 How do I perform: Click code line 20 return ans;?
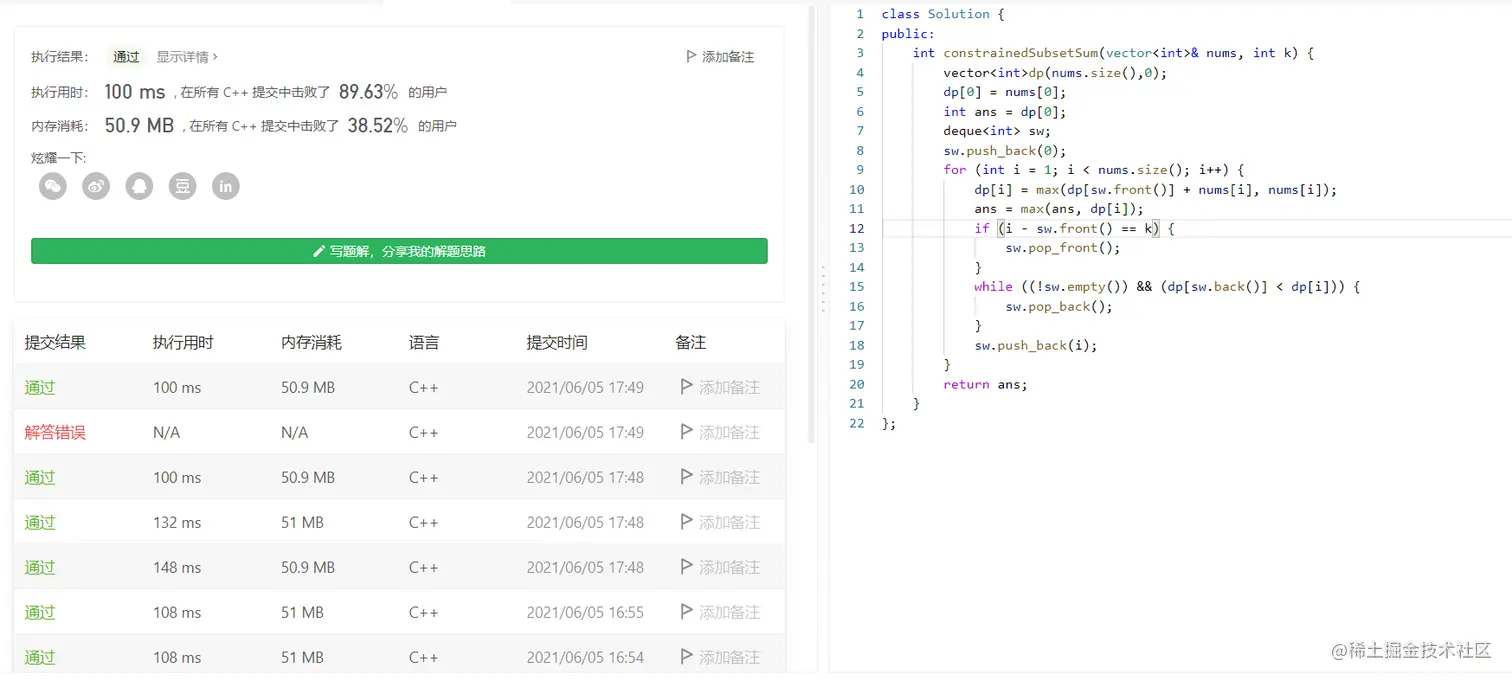pyautogui.click(x=985, y=384)
